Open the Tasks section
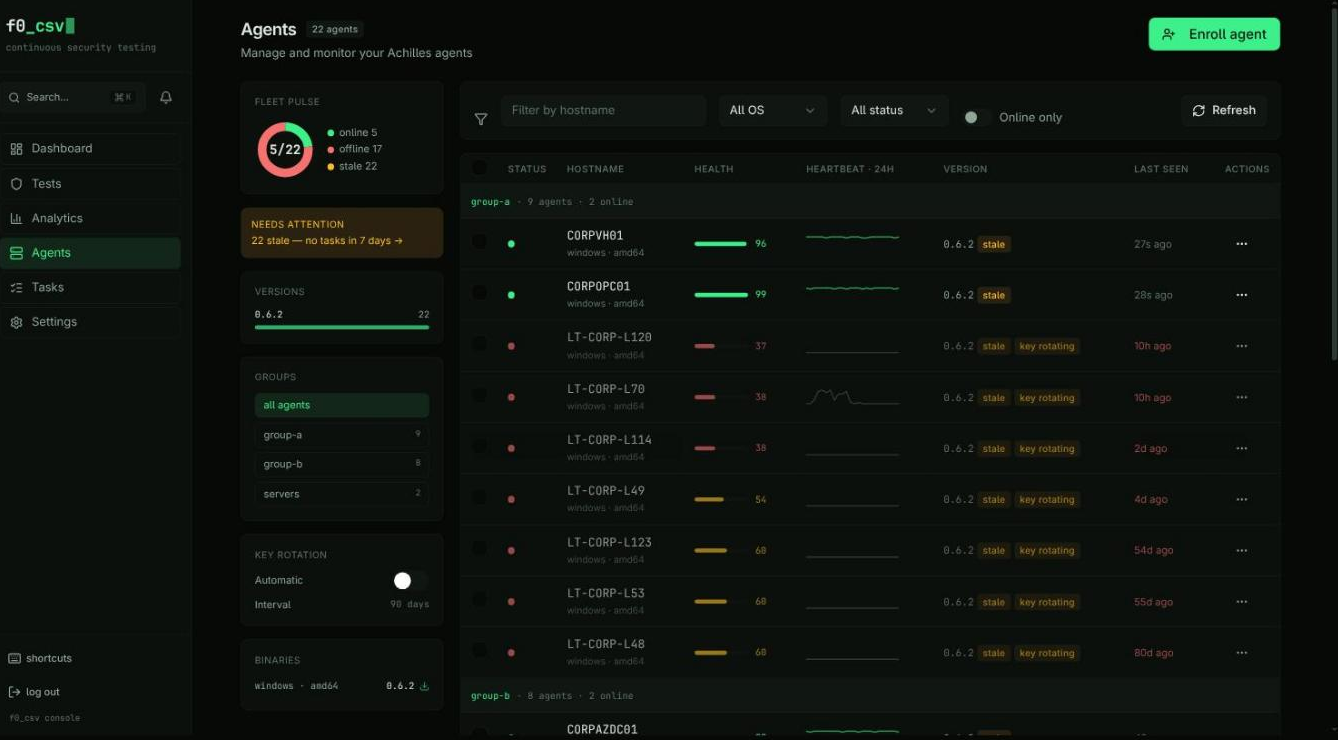1338x740 pixels. tap(91, 287)
